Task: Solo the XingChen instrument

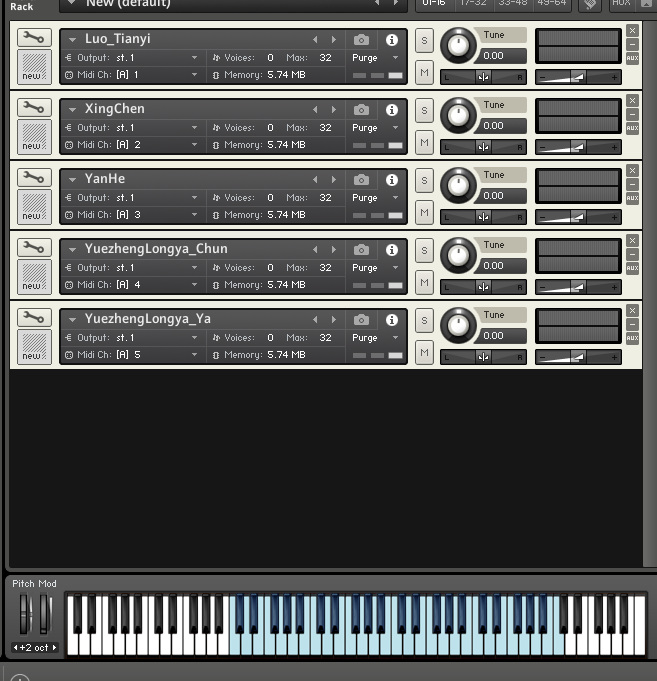Action: click(424, 110)
